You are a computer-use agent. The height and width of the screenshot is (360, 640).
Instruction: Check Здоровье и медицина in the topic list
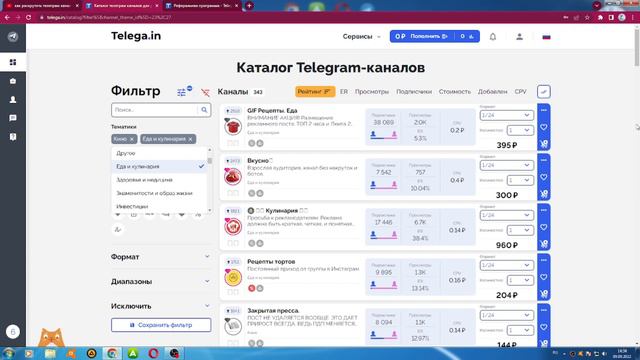coord(160,180)
